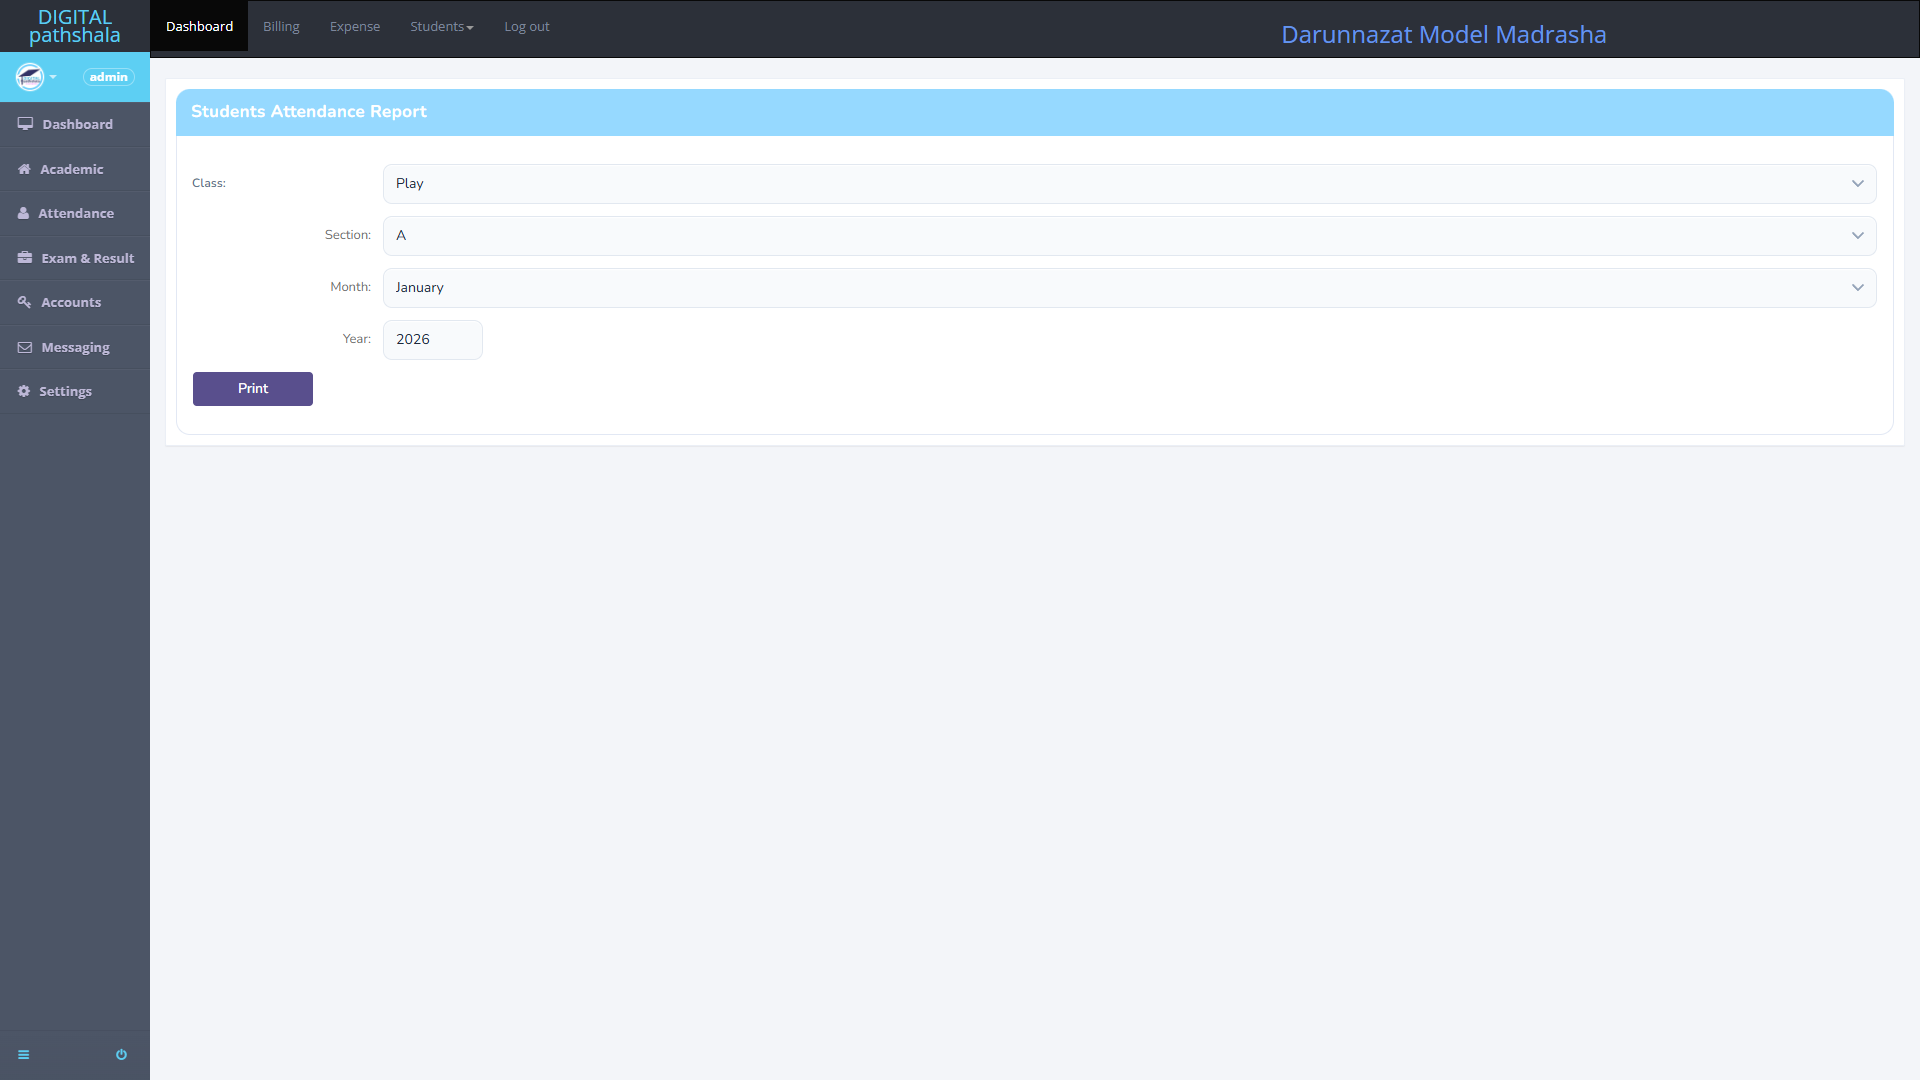
Task: Open the Section dropdown showing A
Action: pos(1129,236)
